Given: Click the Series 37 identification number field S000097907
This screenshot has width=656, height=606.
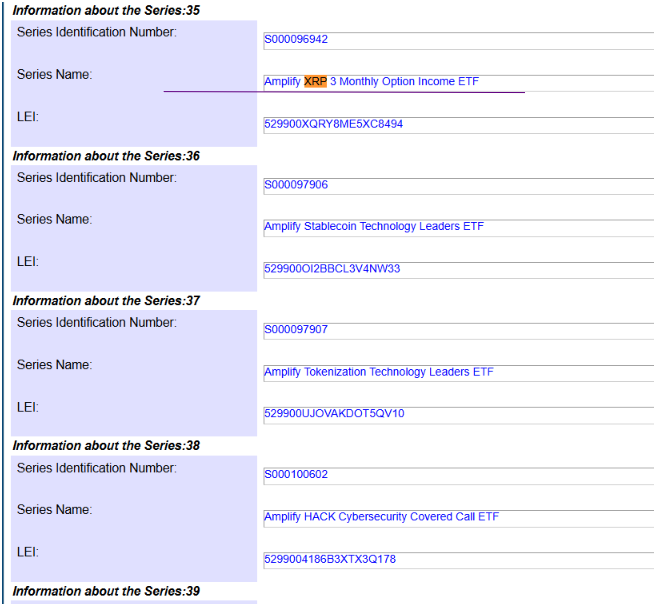Looking at the screenshot, I should tap(459, 331).
